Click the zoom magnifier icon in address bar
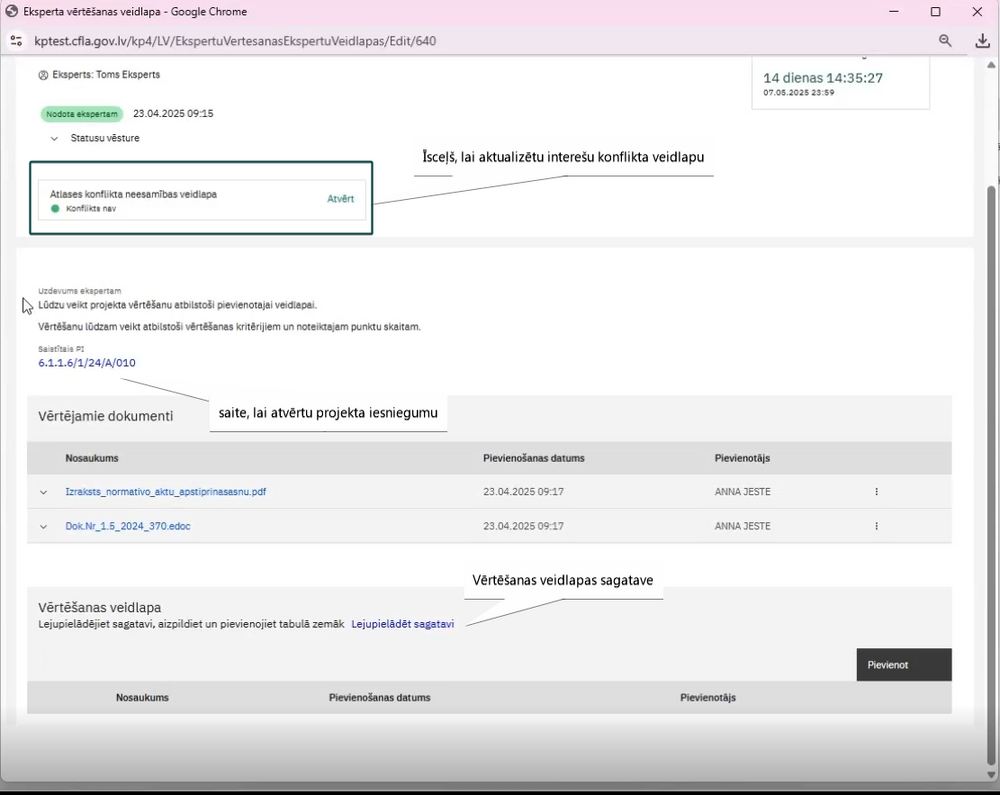The image size is (1000, 795). click(945, 41)
